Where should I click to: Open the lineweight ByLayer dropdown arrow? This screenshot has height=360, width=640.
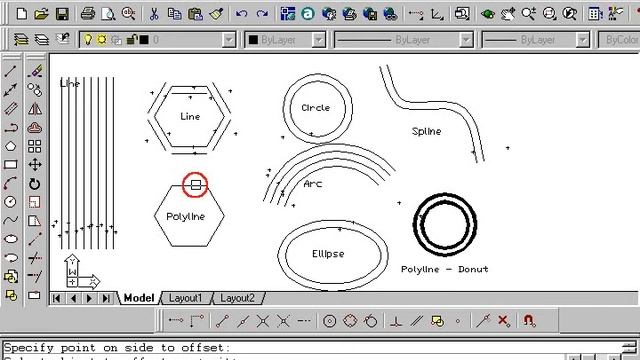click(x=583, y=40)
